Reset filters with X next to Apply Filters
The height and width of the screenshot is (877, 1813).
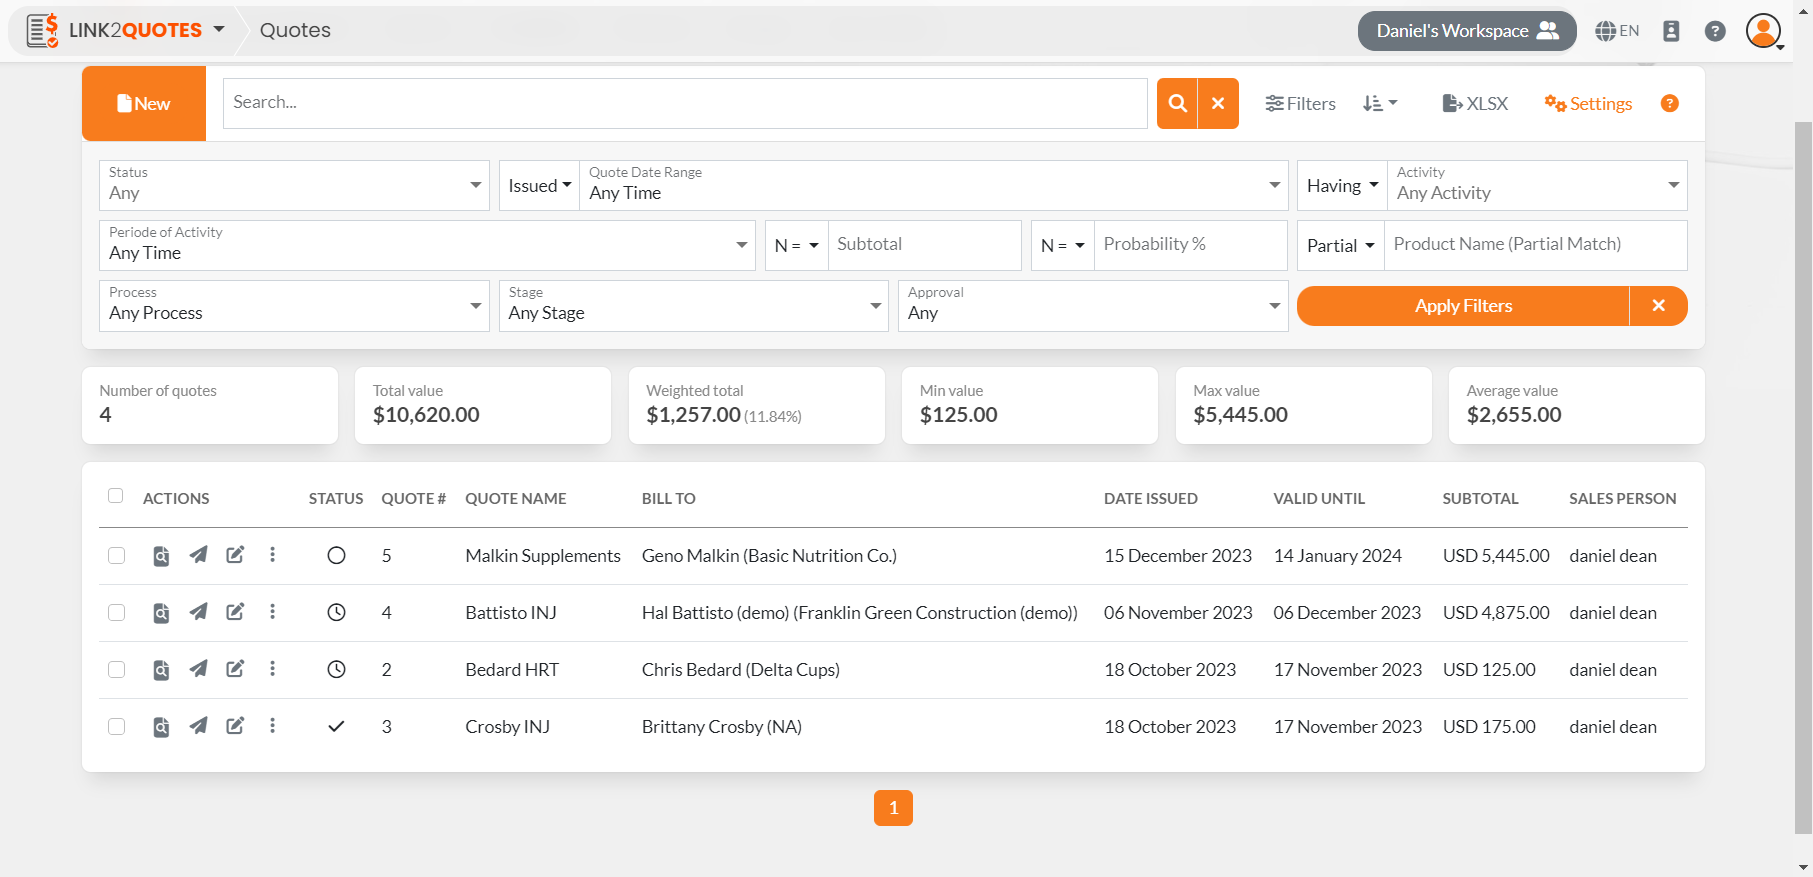pyautogui.click(x=1659, y=306)
